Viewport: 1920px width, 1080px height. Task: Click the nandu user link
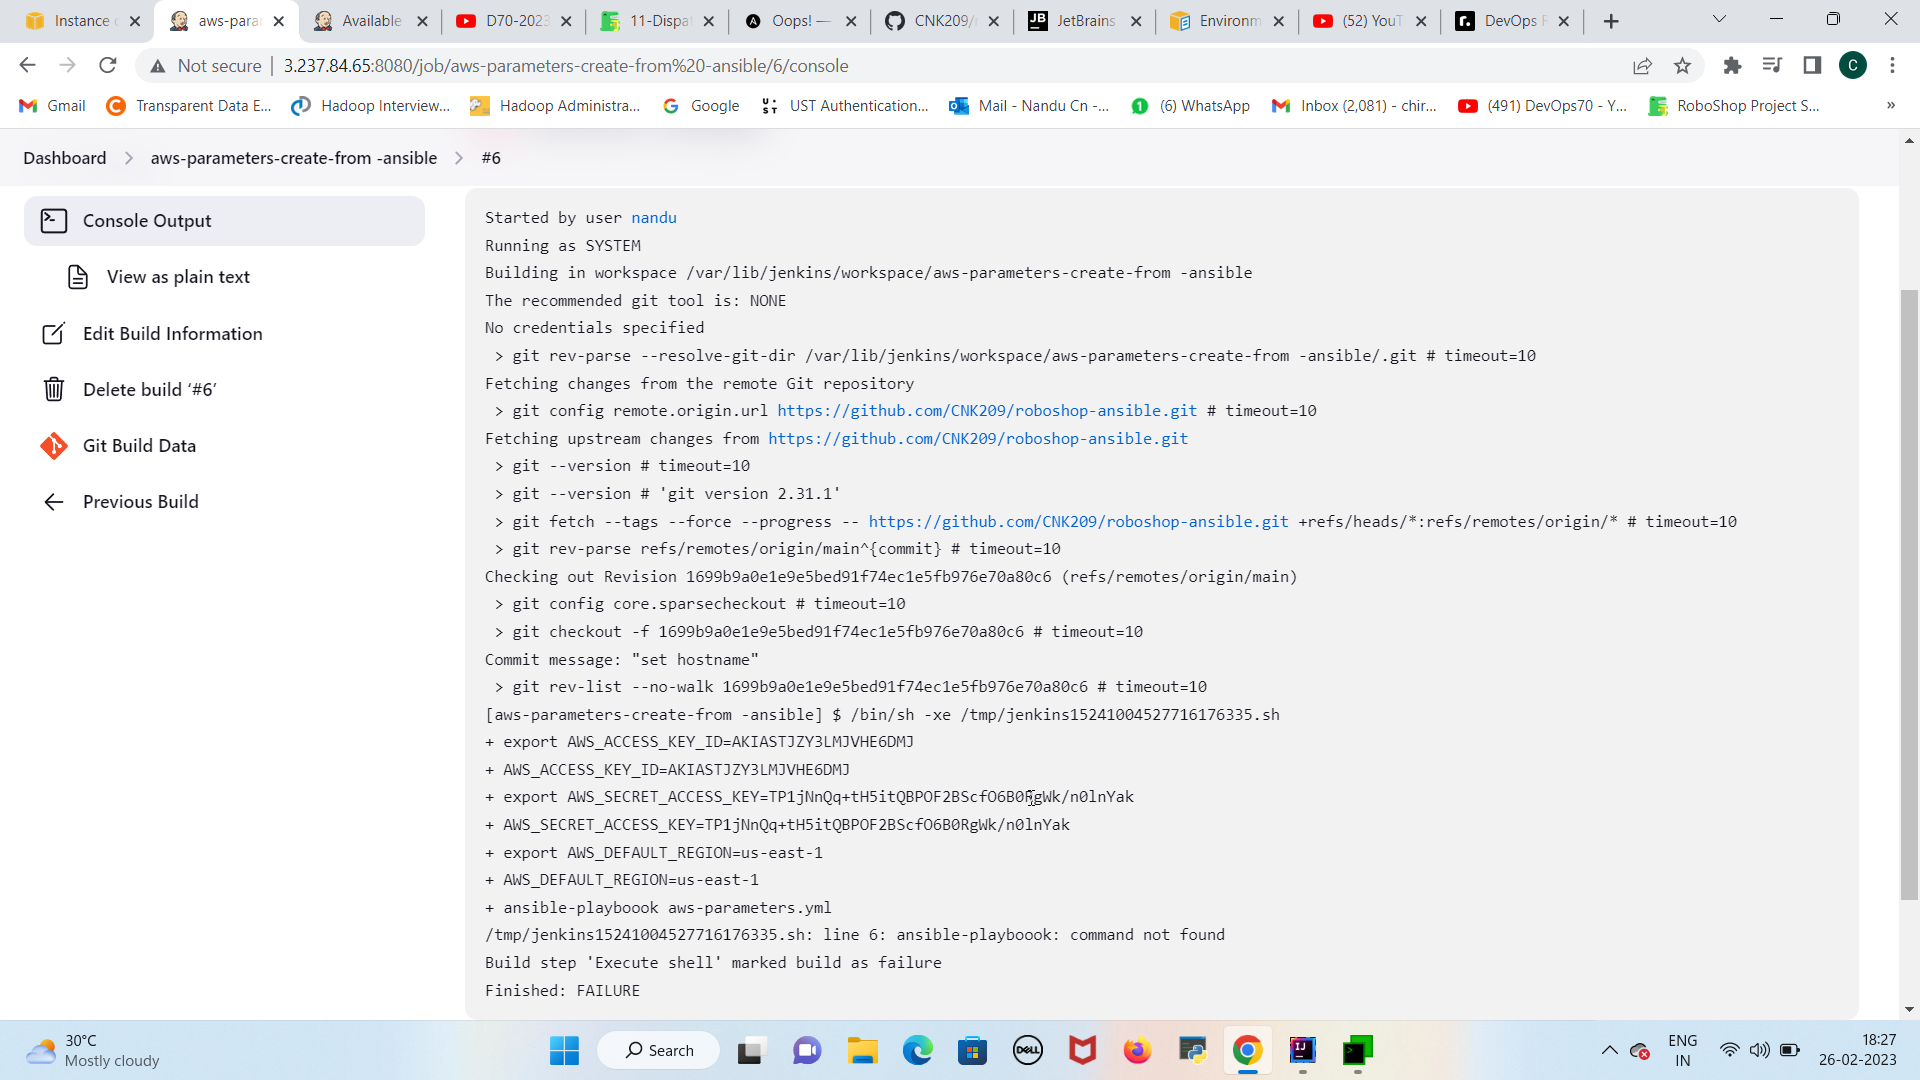pyautogui.click(x=654, y=217)
